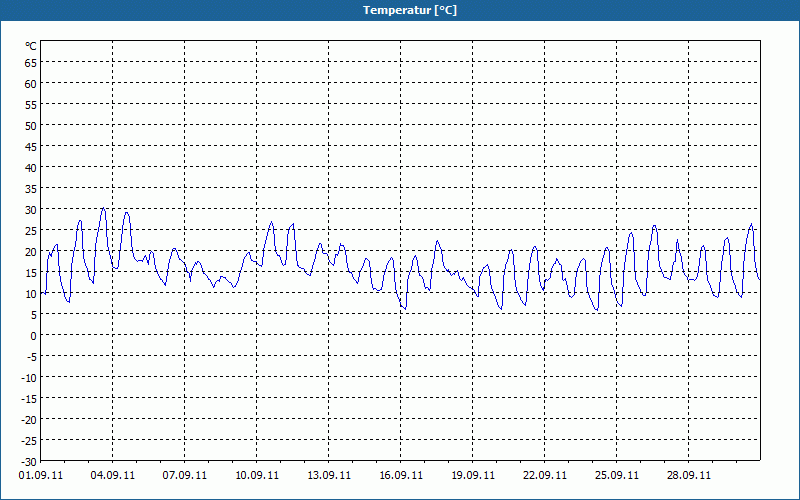Click the 65 y-axis label
This screenshot has height=500, width=800.
tap(31, 63)
